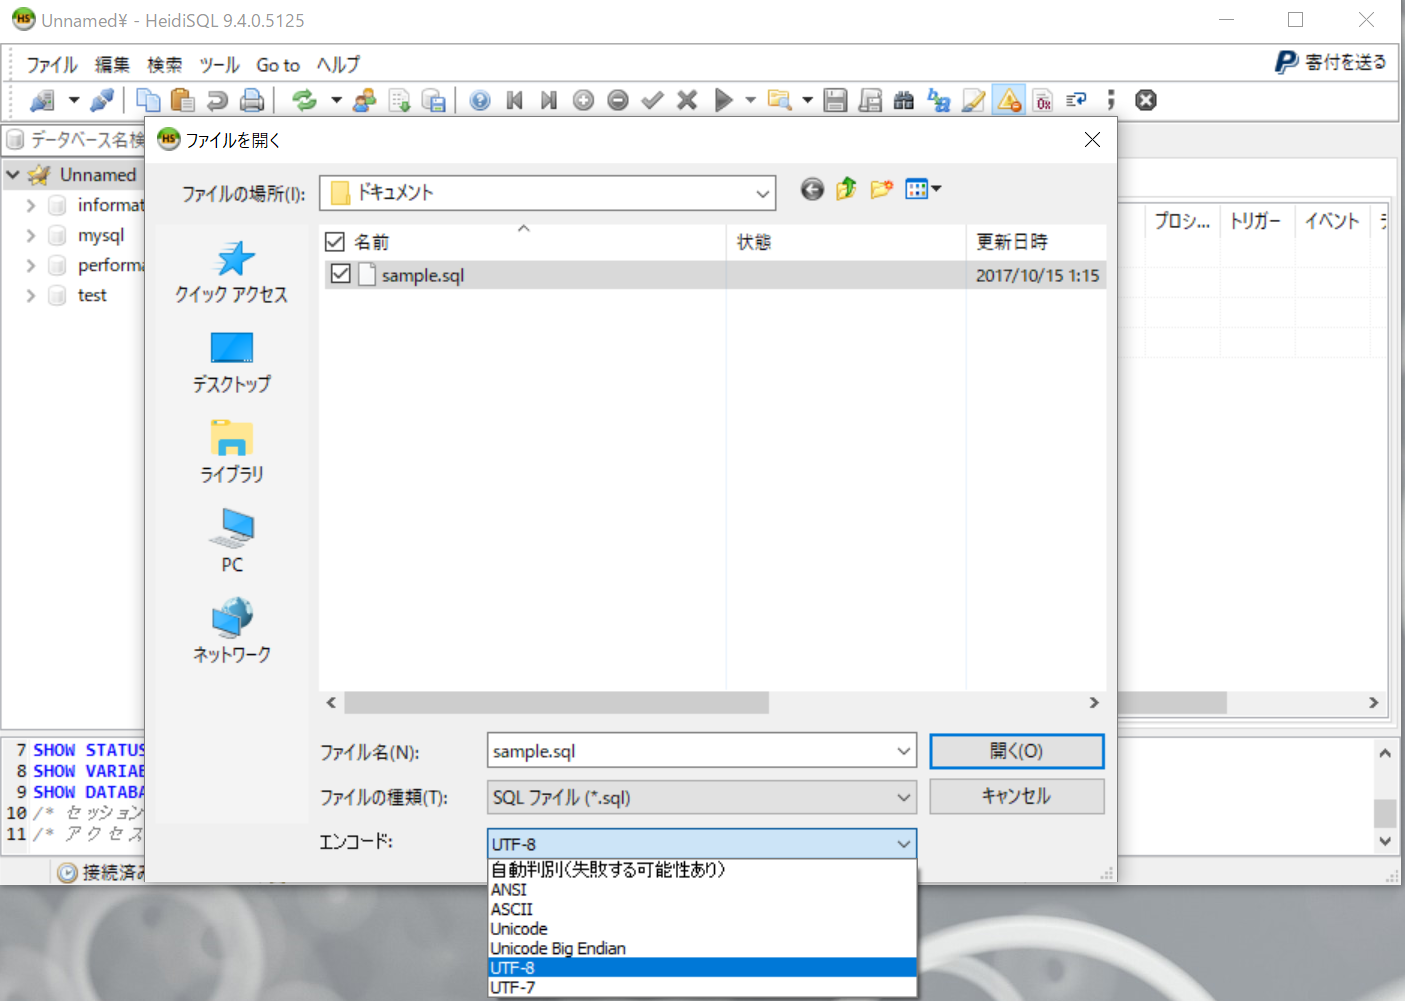The image size is (1405, 1001).
Task: Select PC in the places bar
Action: [232, 541]
